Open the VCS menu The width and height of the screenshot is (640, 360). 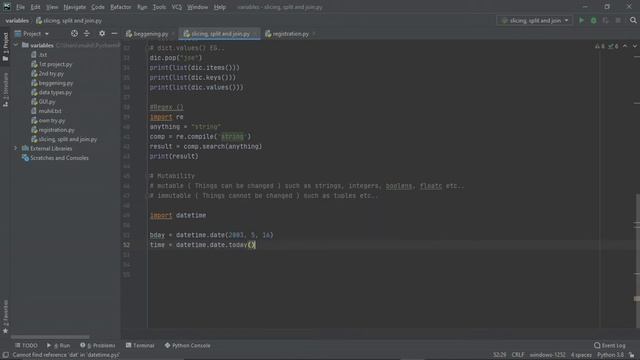click(x=176, y=7)
